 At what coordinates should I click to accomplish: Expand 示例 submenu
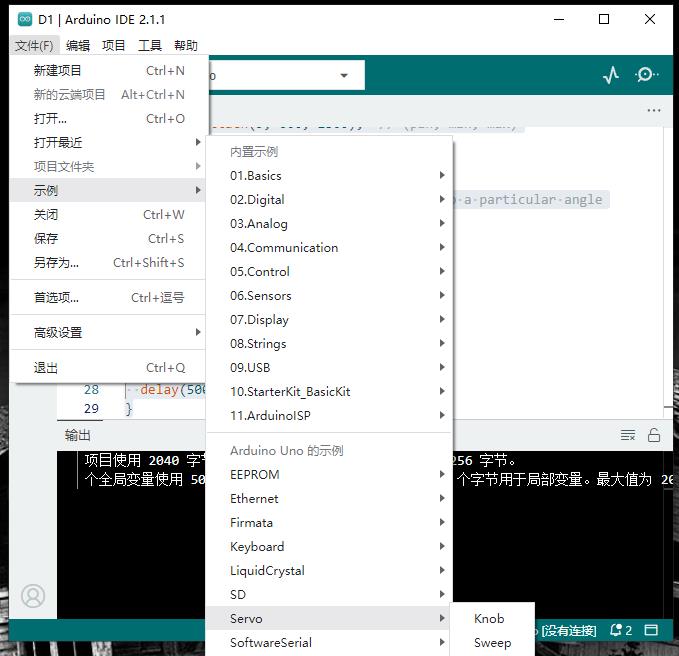pyautogui.click(x=108, y=191)
